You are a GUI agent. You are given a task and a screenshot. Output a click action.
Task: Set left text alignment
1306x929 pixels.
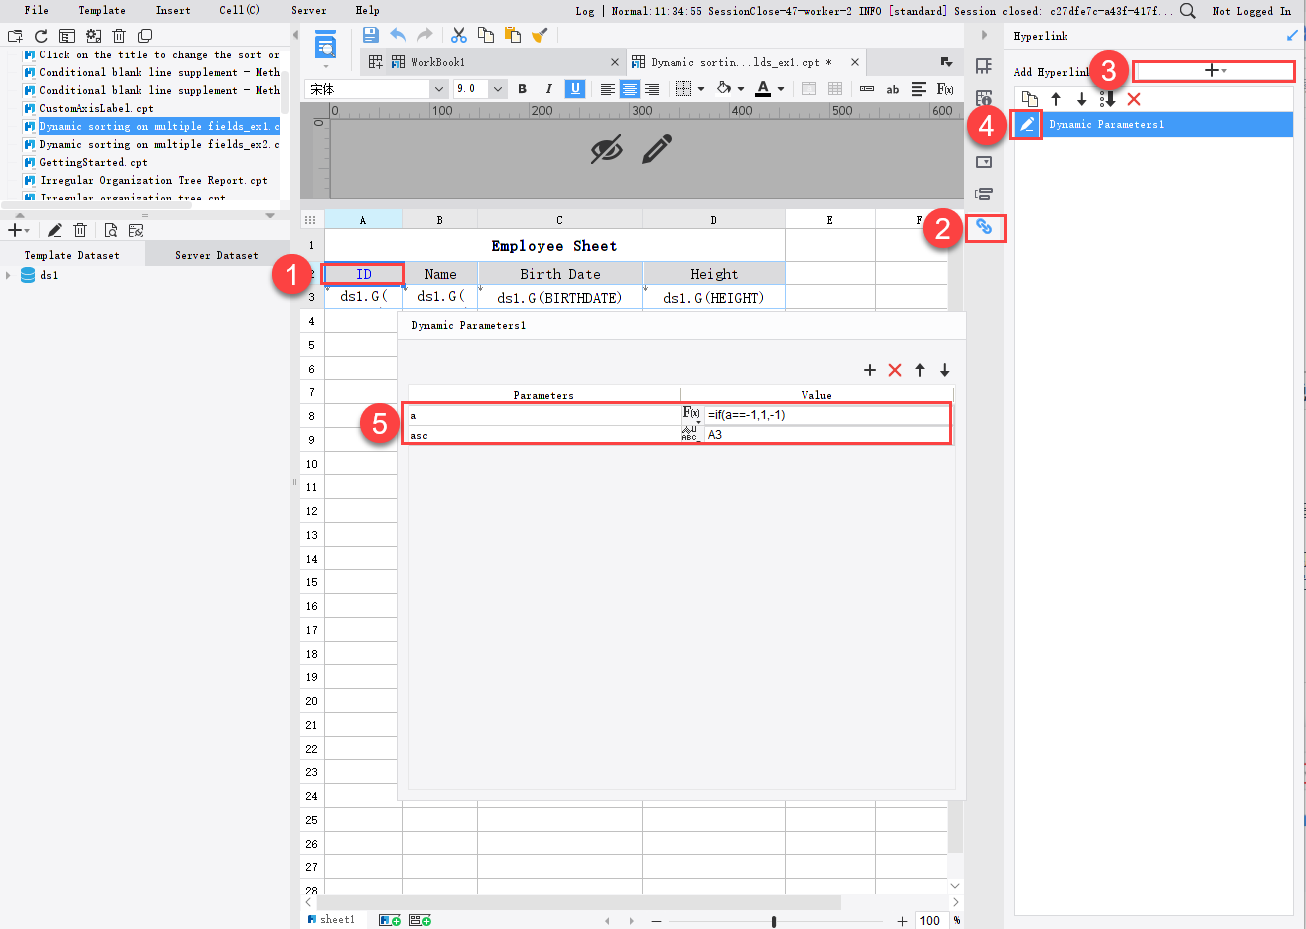[607, 89]
